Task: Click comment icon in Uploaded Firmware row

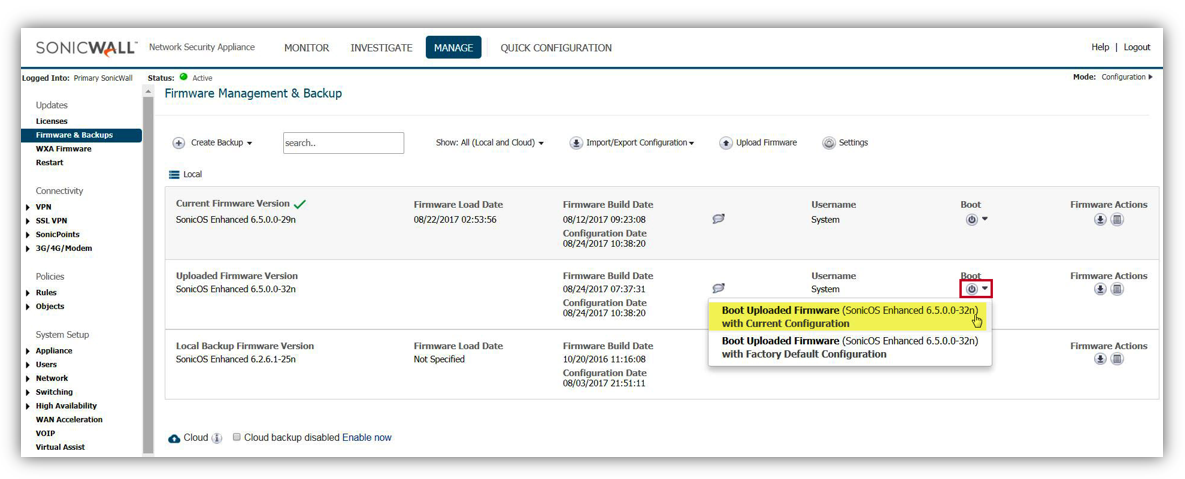Action: click(718, 288)
